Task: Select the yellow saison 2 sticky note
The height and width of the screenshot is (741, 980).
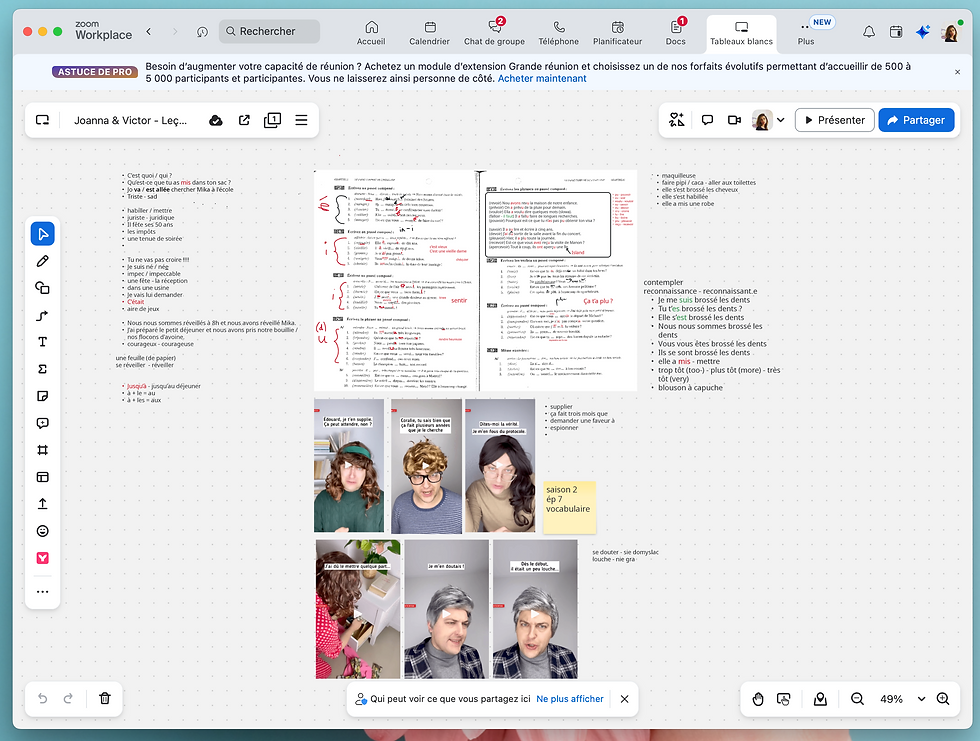Action: (569, 507)
